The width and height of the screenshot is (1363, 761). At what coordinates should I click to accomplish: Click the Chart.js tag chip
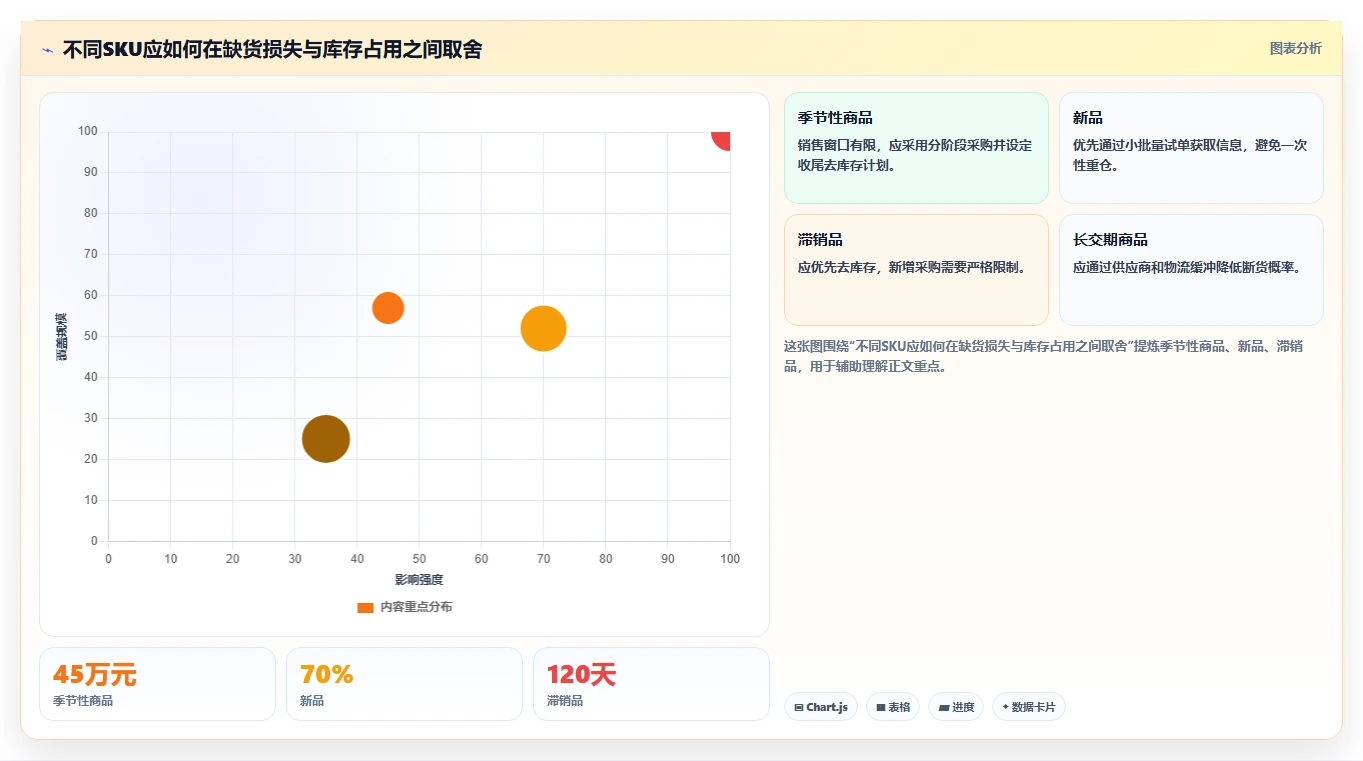[x=821, y=707]
